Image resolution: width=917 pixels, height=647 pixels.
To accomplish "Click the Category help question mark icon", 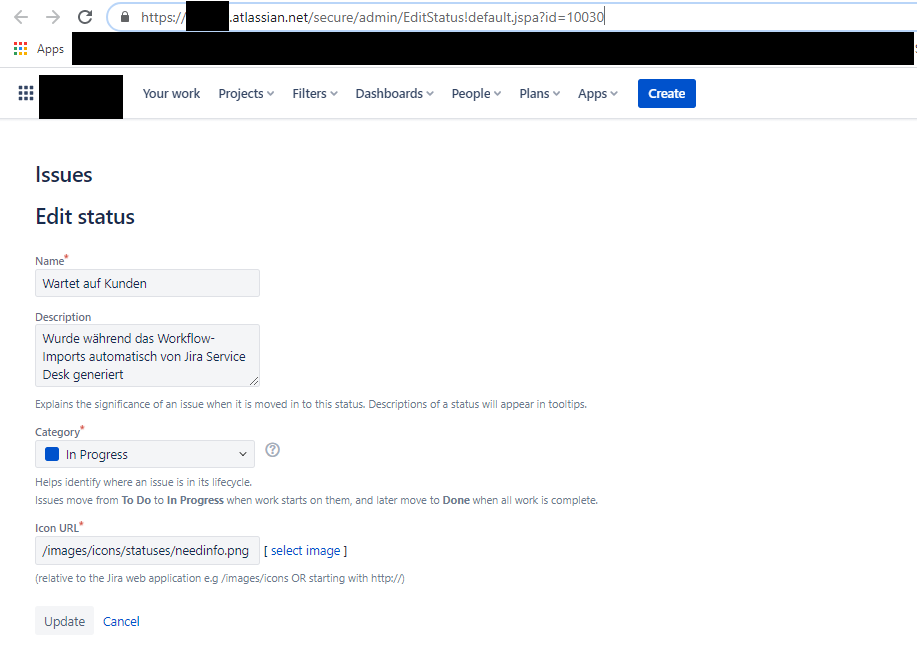I will (x=273, y=450).
